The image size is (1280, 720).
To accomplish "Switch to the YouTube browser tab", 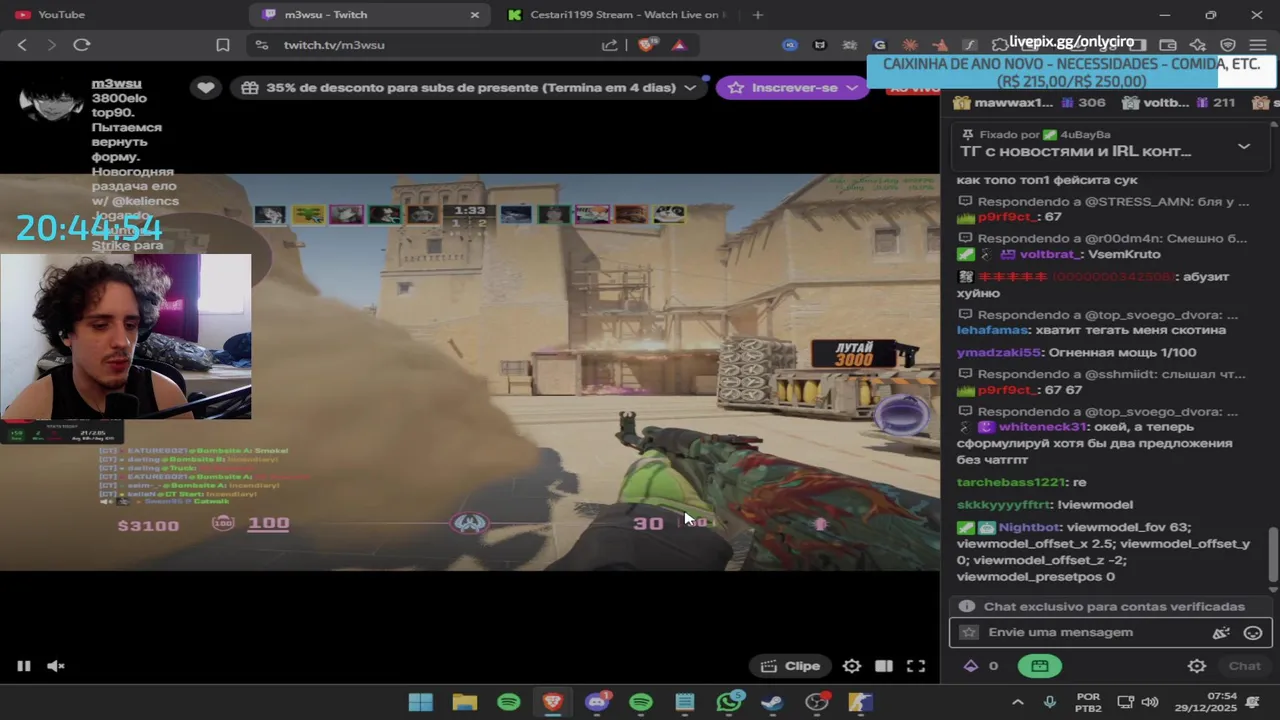I will tap(60, 15).
